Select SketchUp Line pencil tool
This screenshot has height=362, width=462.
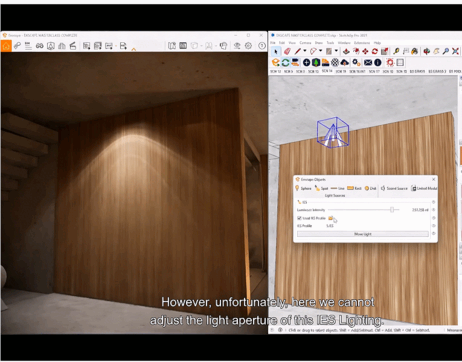(x=298, y=51)
